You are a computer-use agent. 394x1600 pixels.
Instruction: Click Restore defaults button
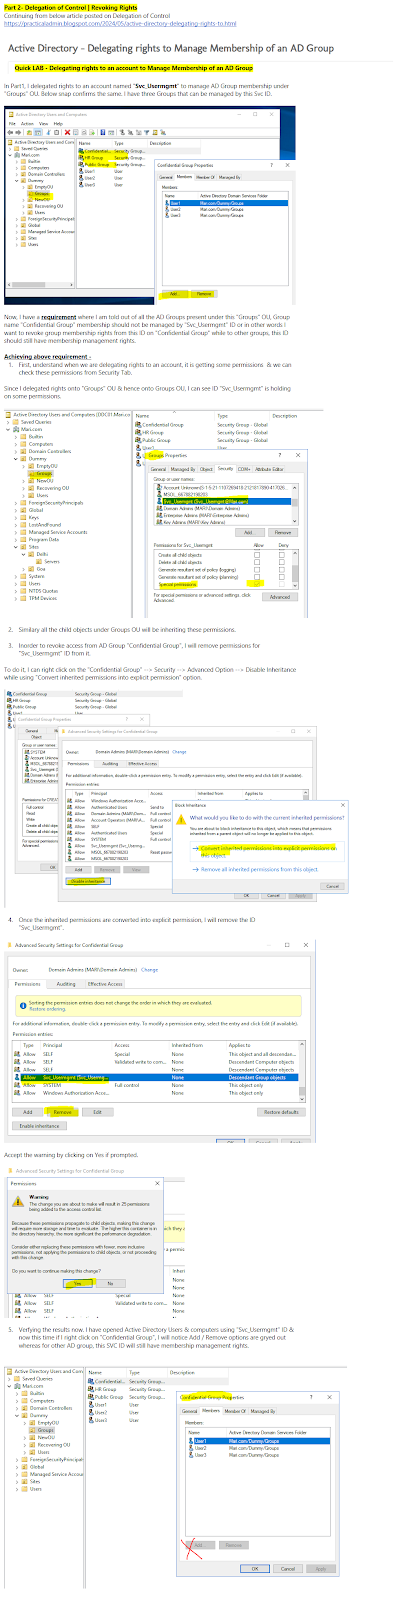[280, 1111]
